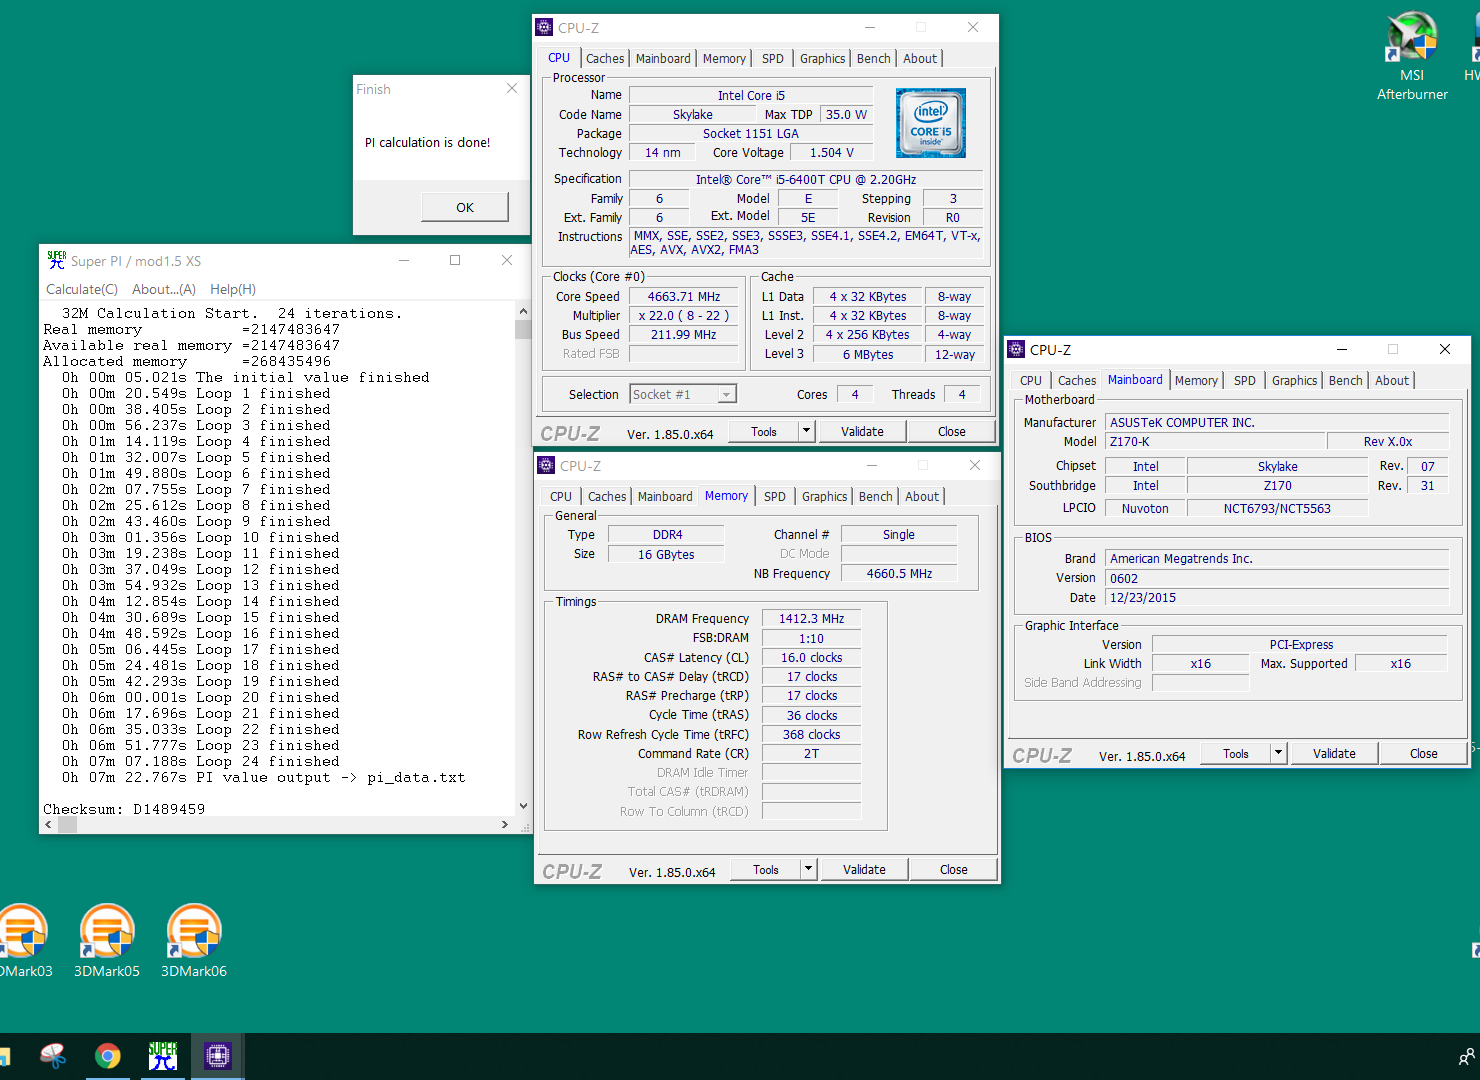Open the About...(A) menu in Super PI
This screenshot has height=1080, width=1480.
pyautogui.click(x=164, y=289)
